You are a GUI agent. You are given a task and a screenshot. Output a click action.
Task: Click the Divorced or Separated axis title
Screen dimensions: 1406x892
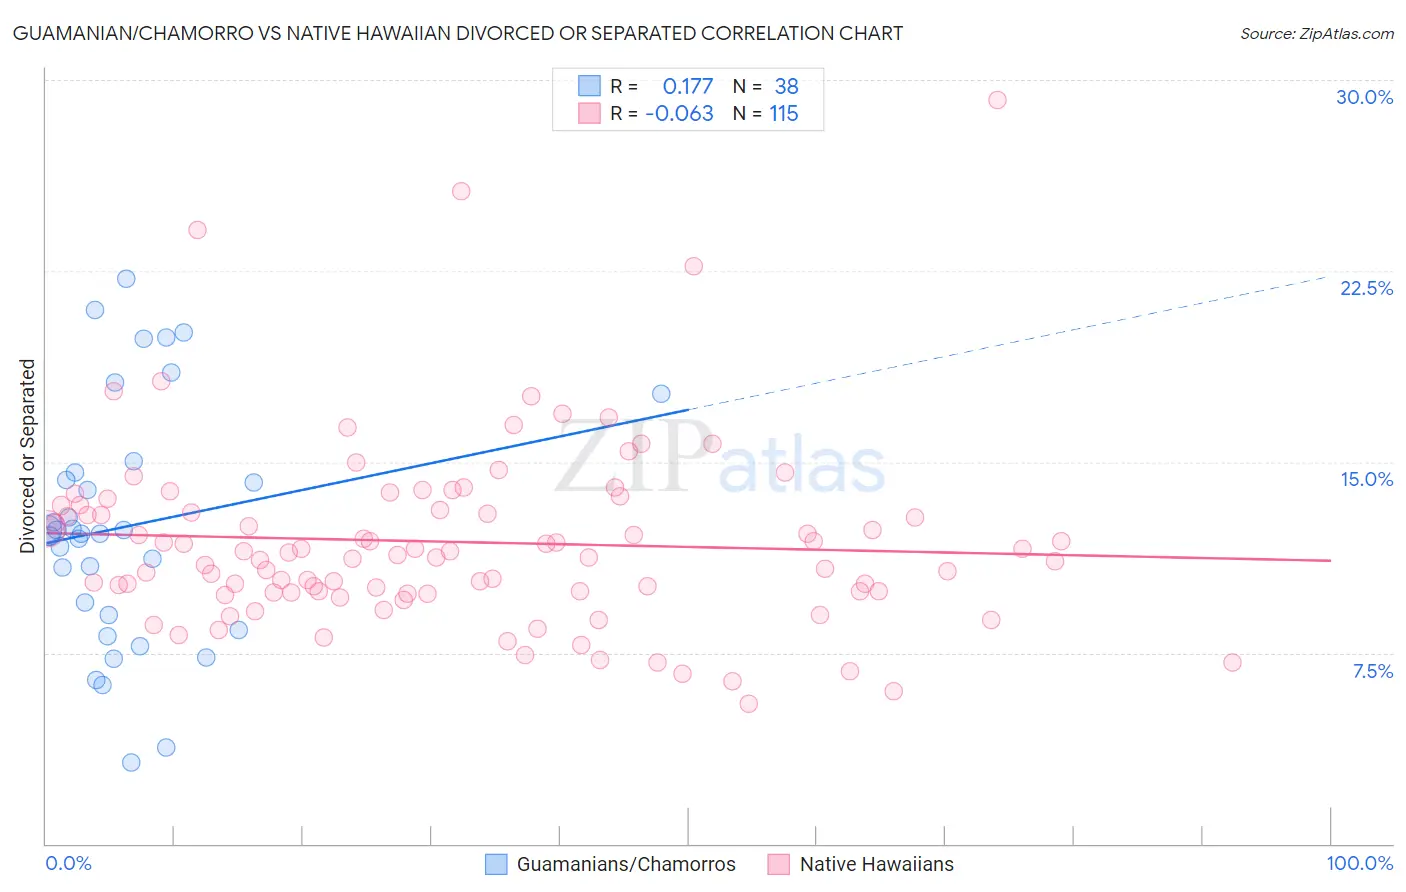27,456
